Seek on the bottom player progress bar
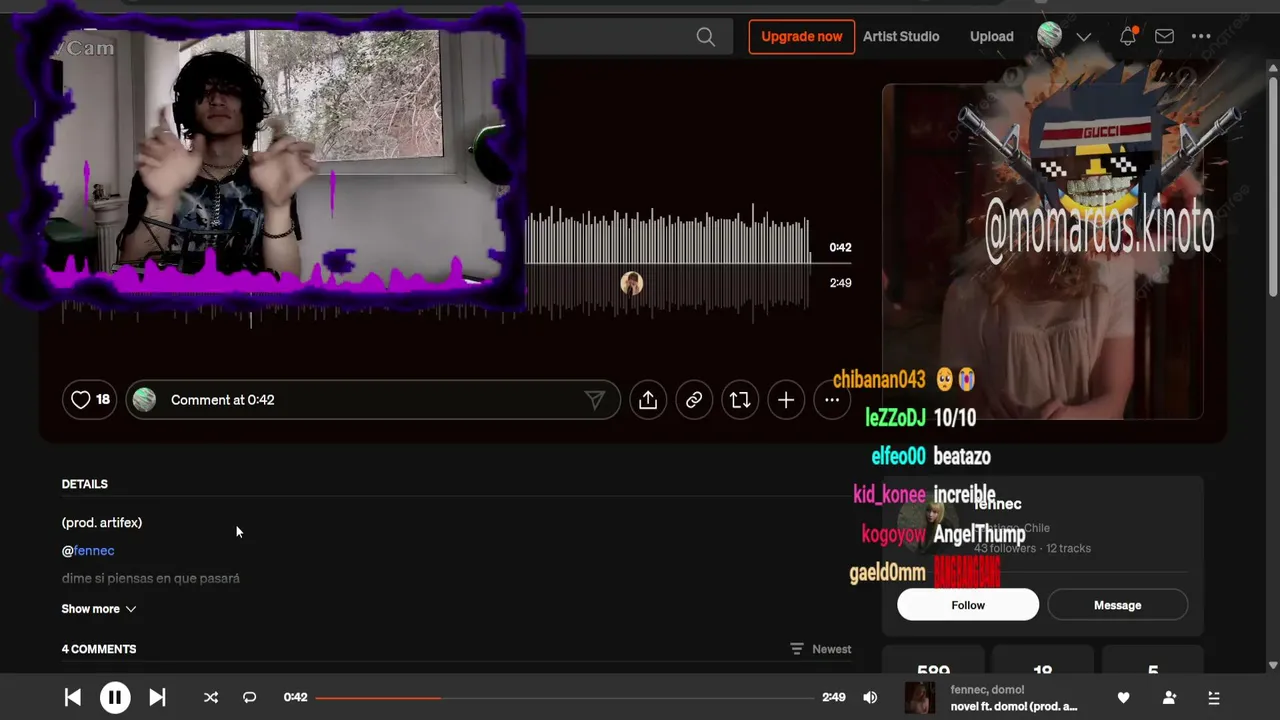Screen dimensions: 1280x720 (x=565, y=698)
